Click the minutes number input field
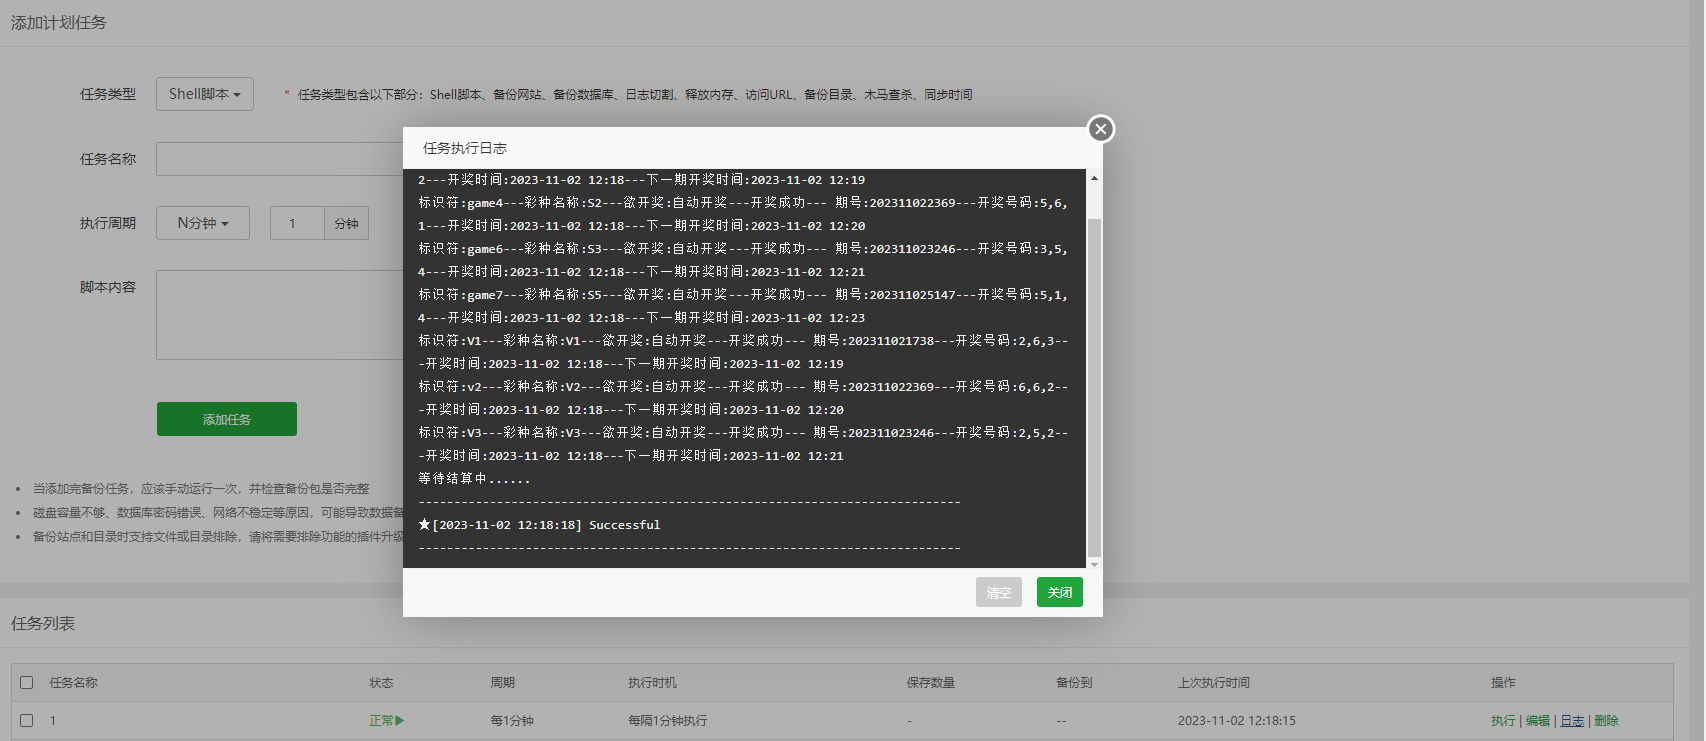The width and height of the screenshot is (1706, 741). 297,223
